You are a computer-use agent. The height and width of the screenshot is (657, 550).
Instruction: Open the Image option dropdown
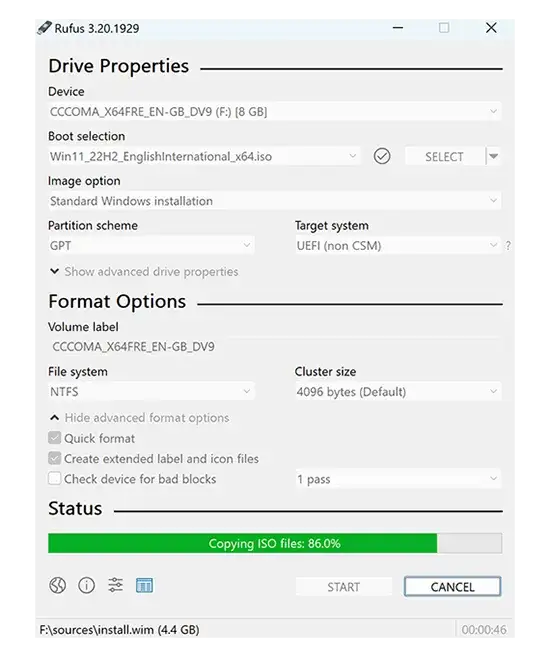[x=274, y=201]
